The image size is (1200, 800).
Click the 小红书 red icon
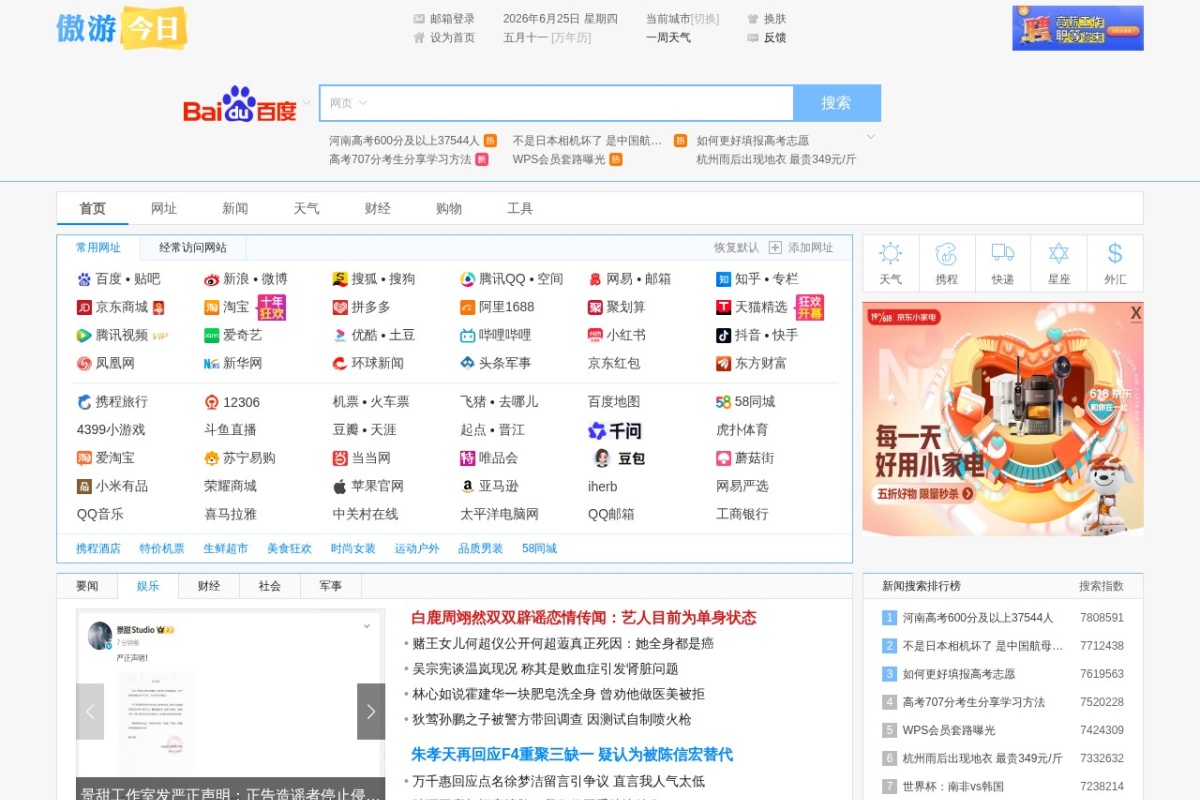point(595,335)
